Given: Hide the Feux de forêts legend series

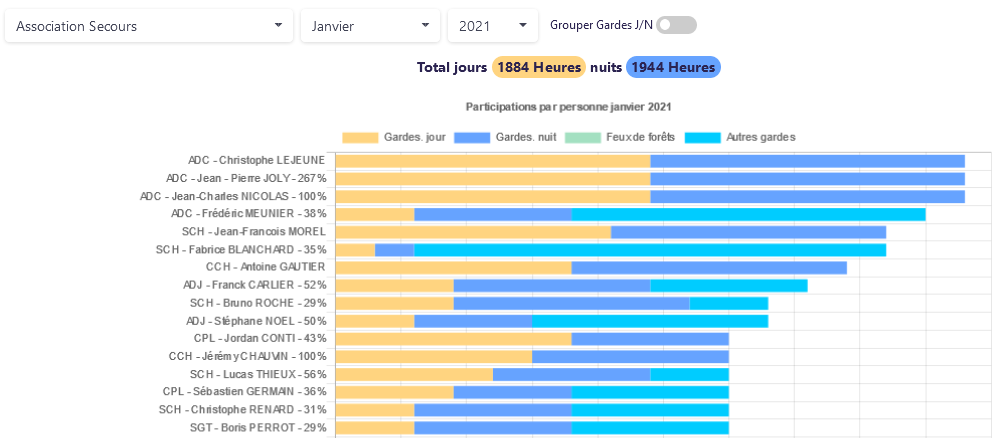Looking at the screenshot, I should coord(582,137).
